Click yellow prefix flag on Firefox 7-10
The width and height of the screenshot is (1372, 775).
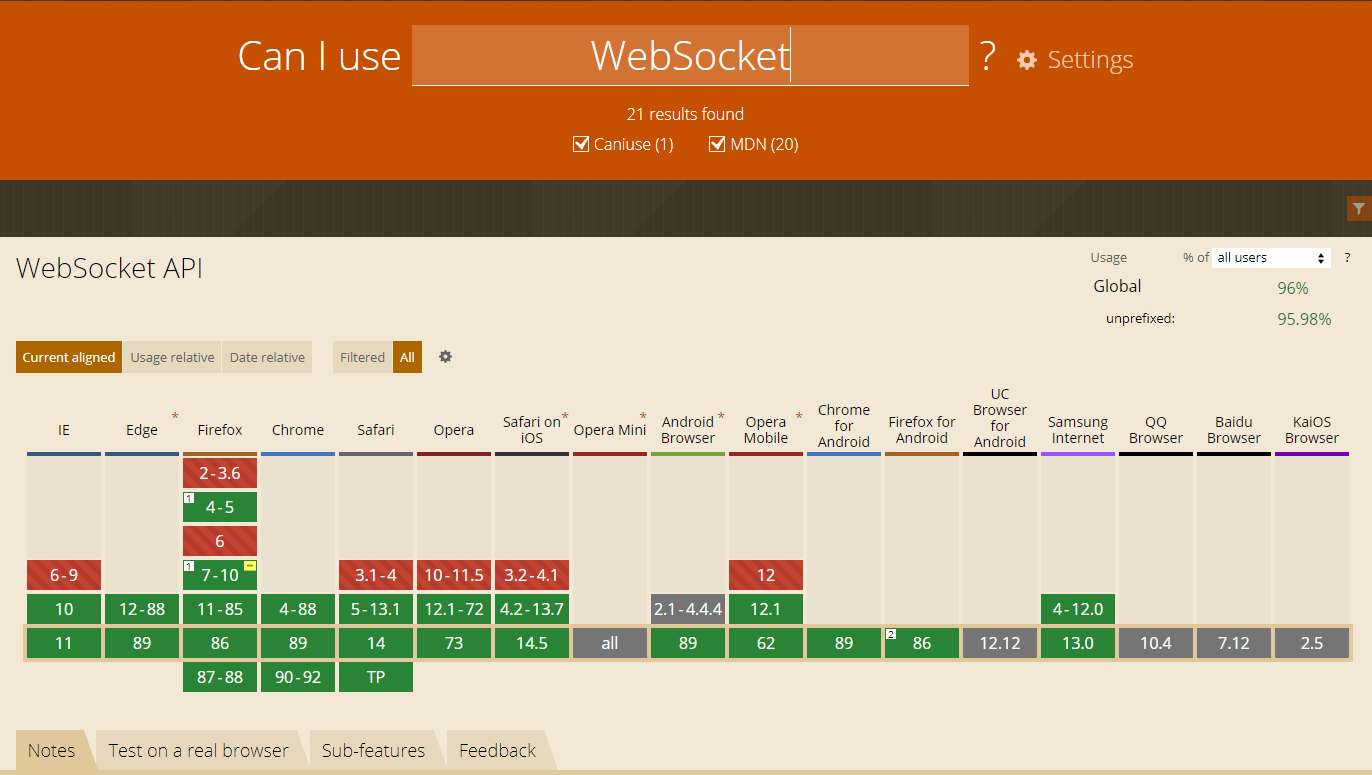pos(250,566)
